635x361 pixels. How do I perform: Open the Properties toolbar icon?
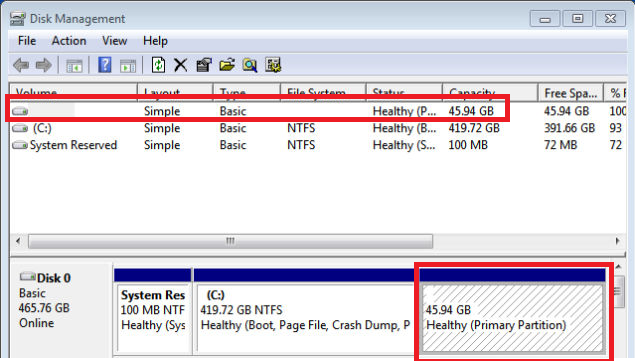tap(204, 65)
